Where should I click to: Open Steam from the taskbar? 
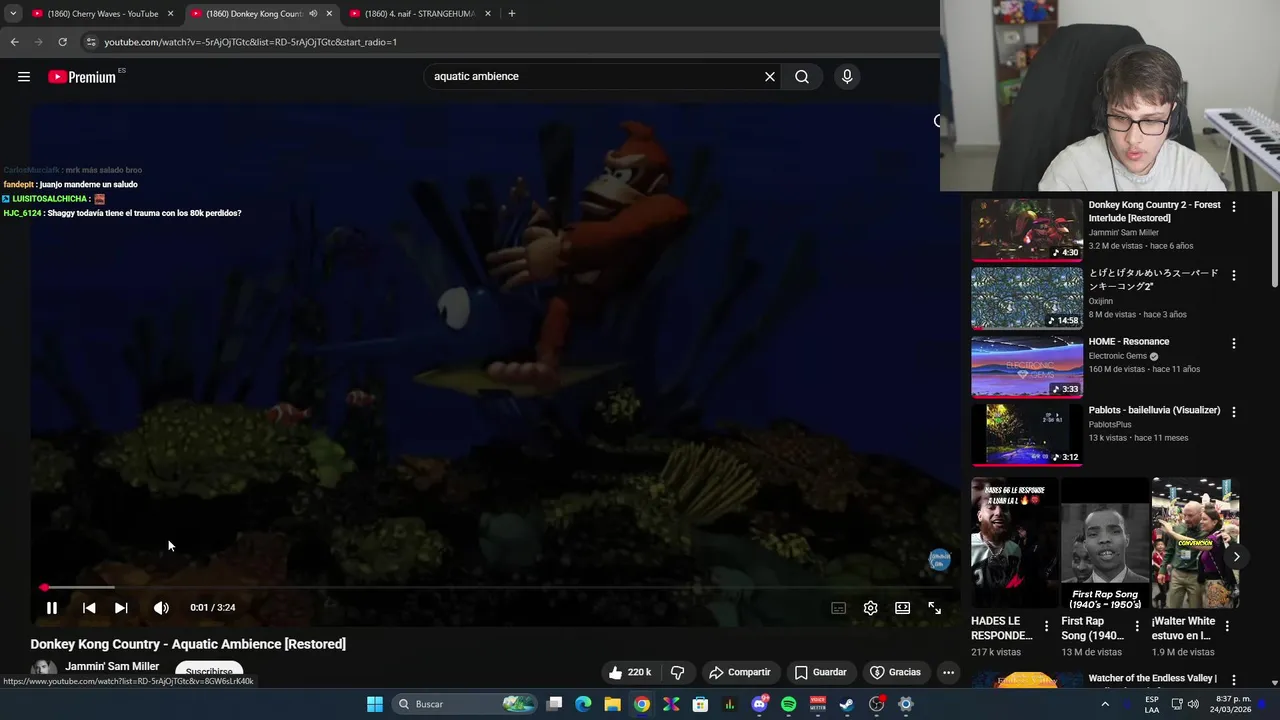coord(846,704)
